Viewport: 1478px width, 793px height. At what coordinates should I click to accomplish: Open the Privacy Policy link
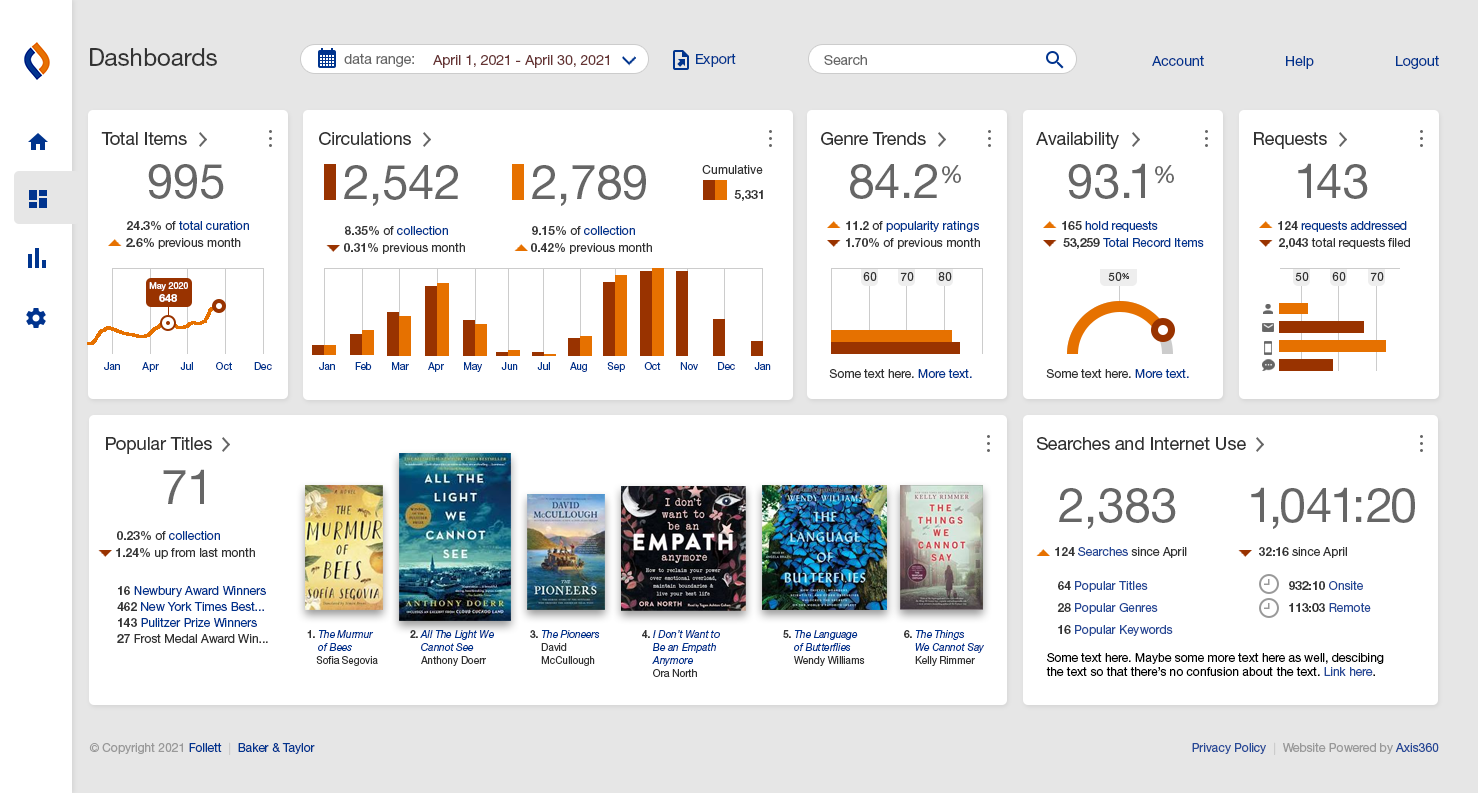[x=1228, y=748]
